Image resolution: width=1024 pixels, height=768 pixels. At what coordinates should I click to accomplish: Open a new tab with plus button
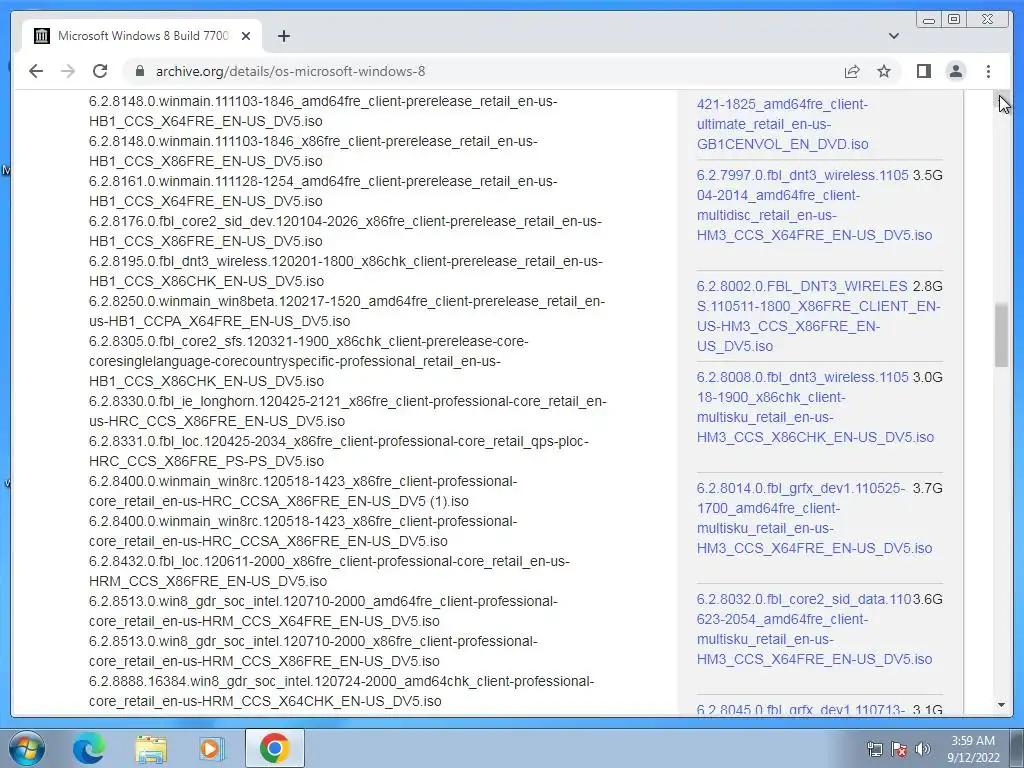pos(283,36)
